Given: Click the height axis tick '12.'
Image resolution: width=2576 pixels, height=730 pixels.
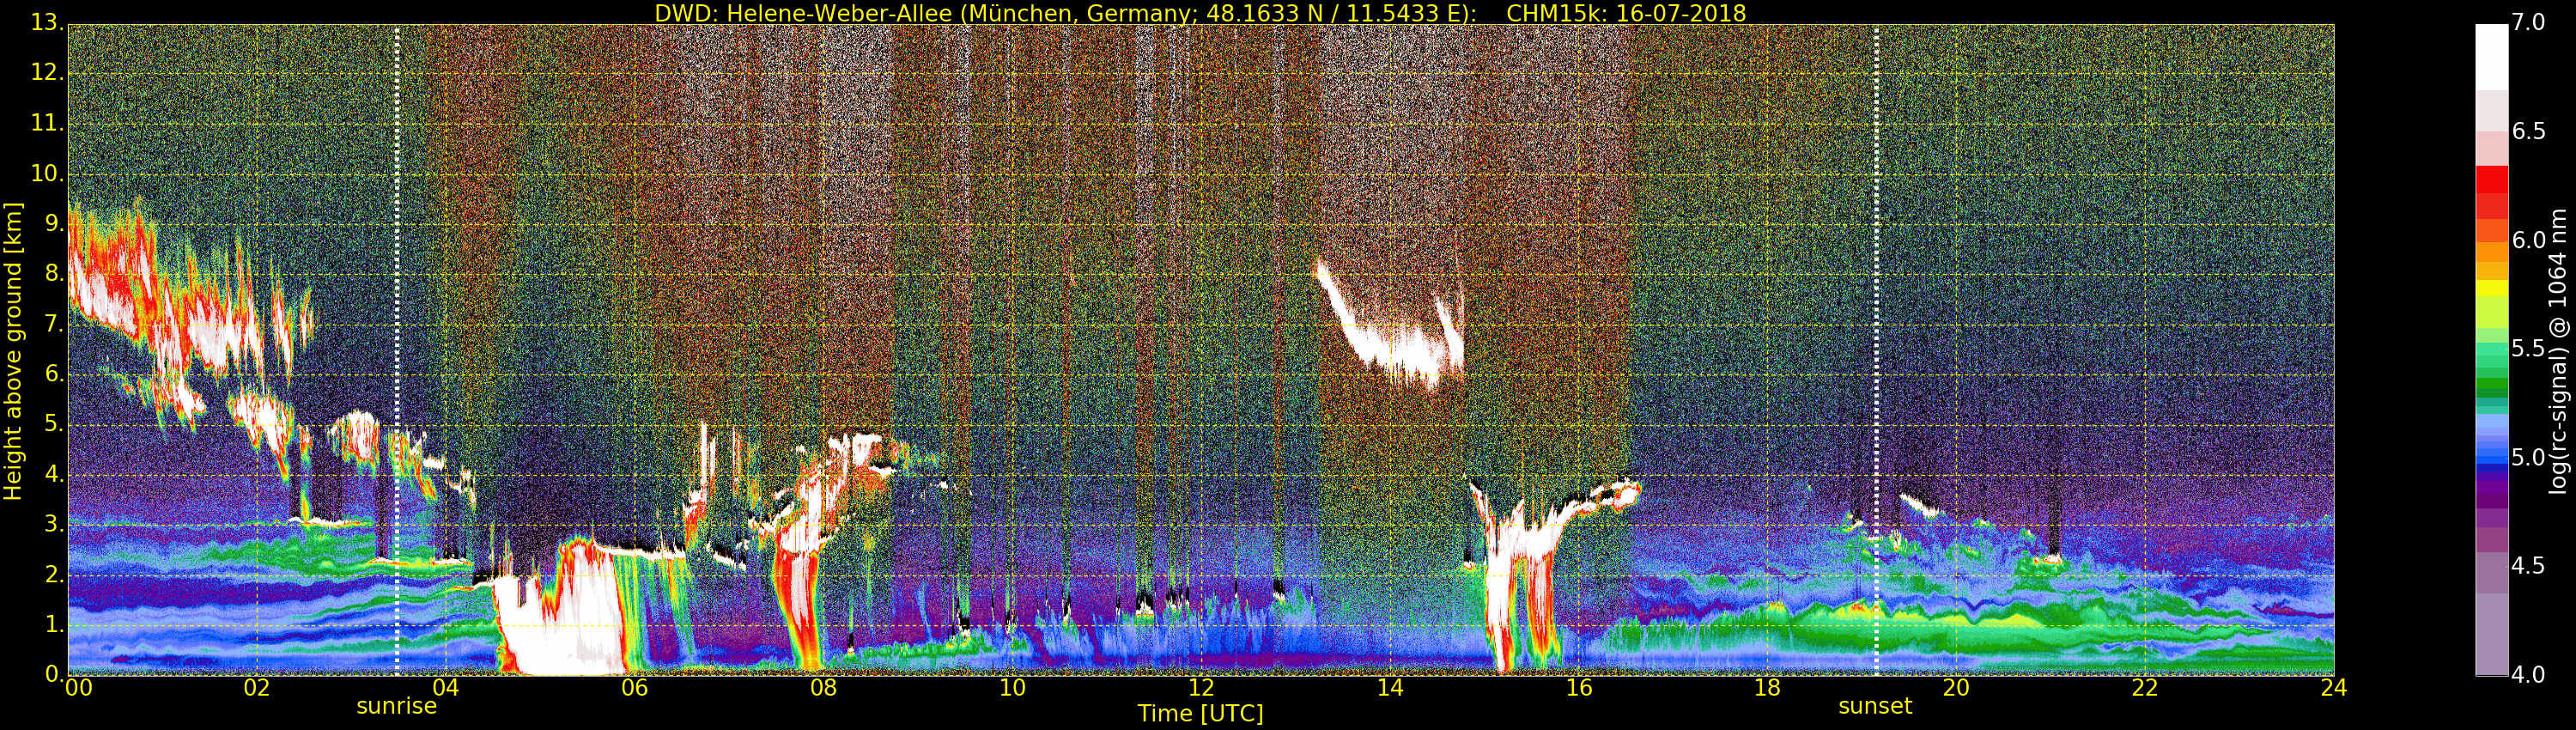Looking at the screenshot, I should (47, 72).
